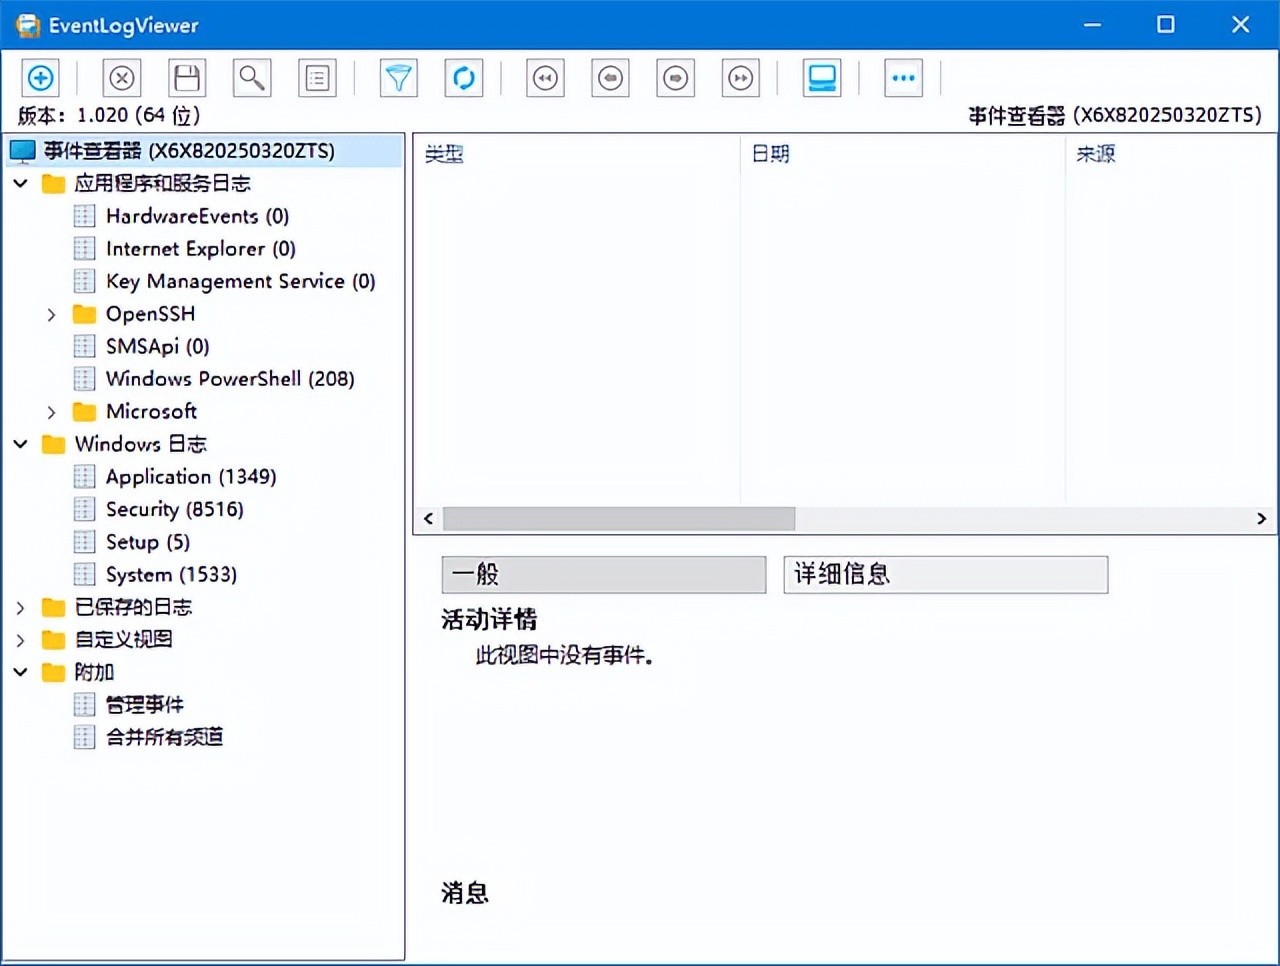The width and height of the screenshot is (1280, 966).
Task: Select the SMSApi (0) log
Action: (x=158, y=346)
